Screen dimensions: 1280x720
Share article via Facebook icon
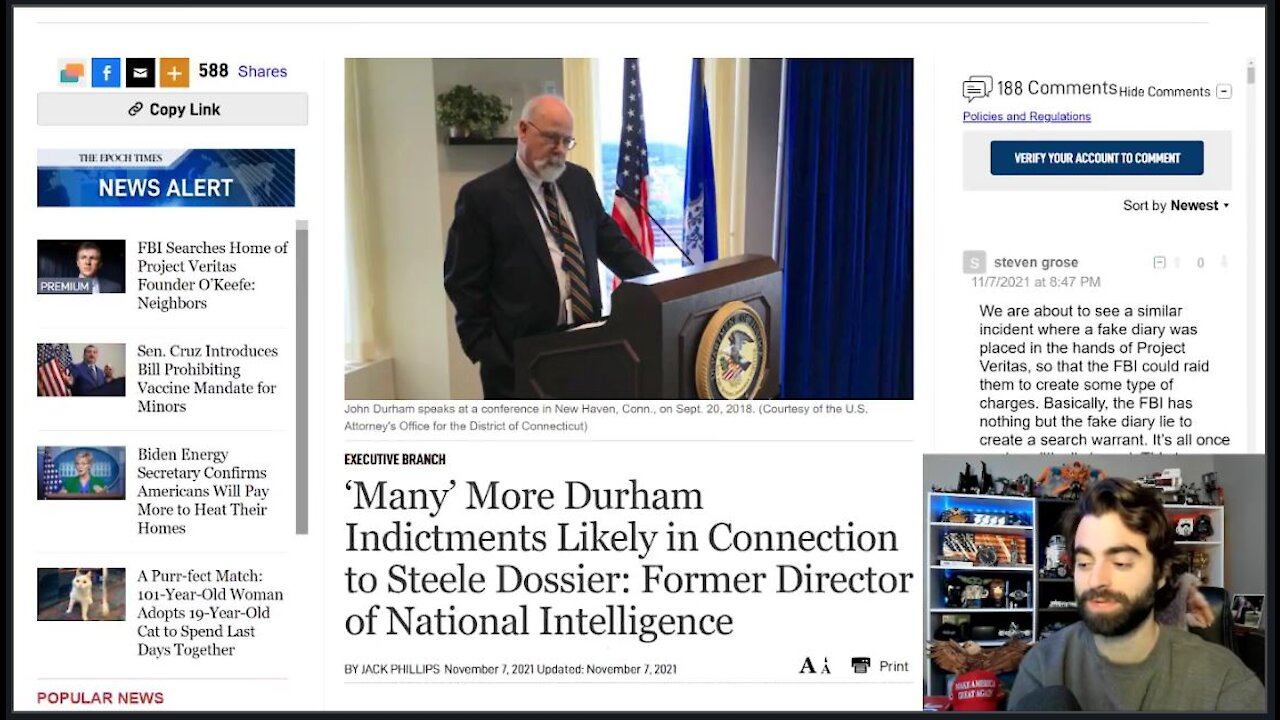click(106, 72)
